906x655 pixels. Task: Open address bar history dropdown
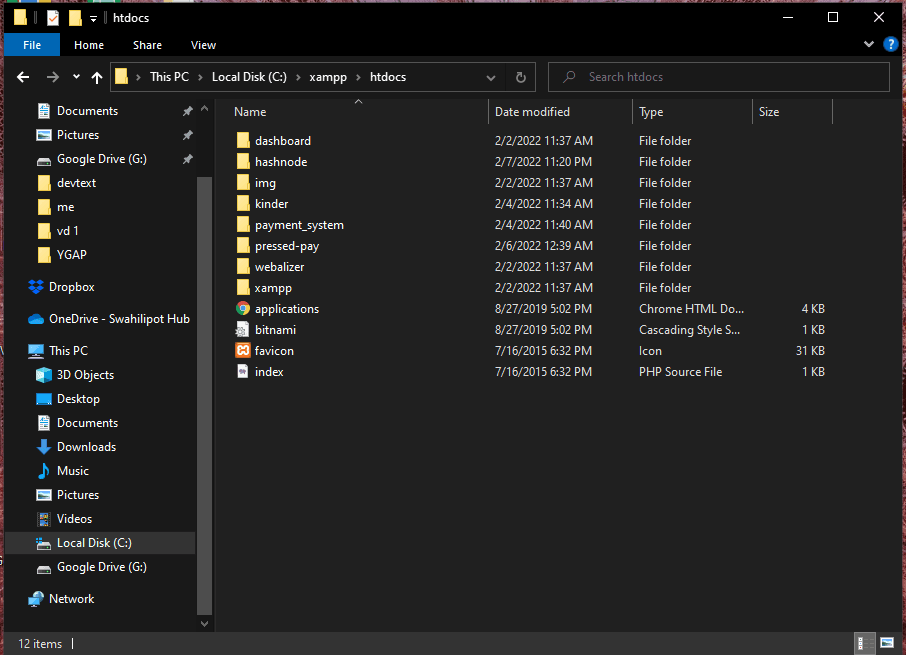tap(491, 77)
